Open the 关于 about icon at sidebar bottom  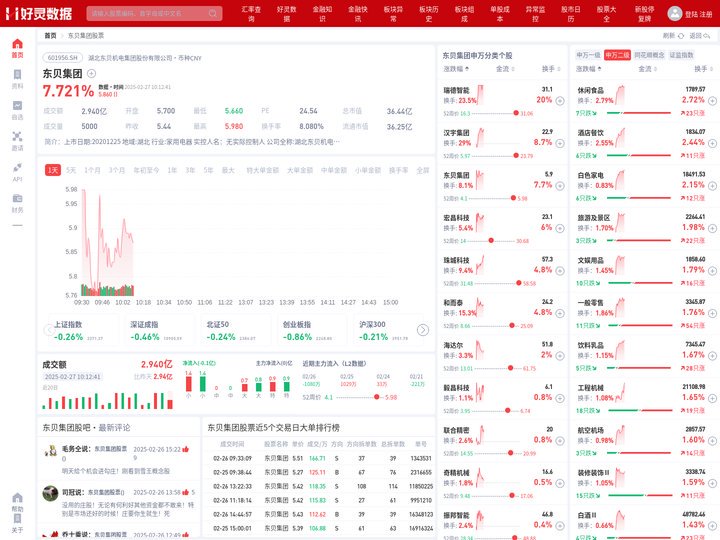(x=17, y=518)
